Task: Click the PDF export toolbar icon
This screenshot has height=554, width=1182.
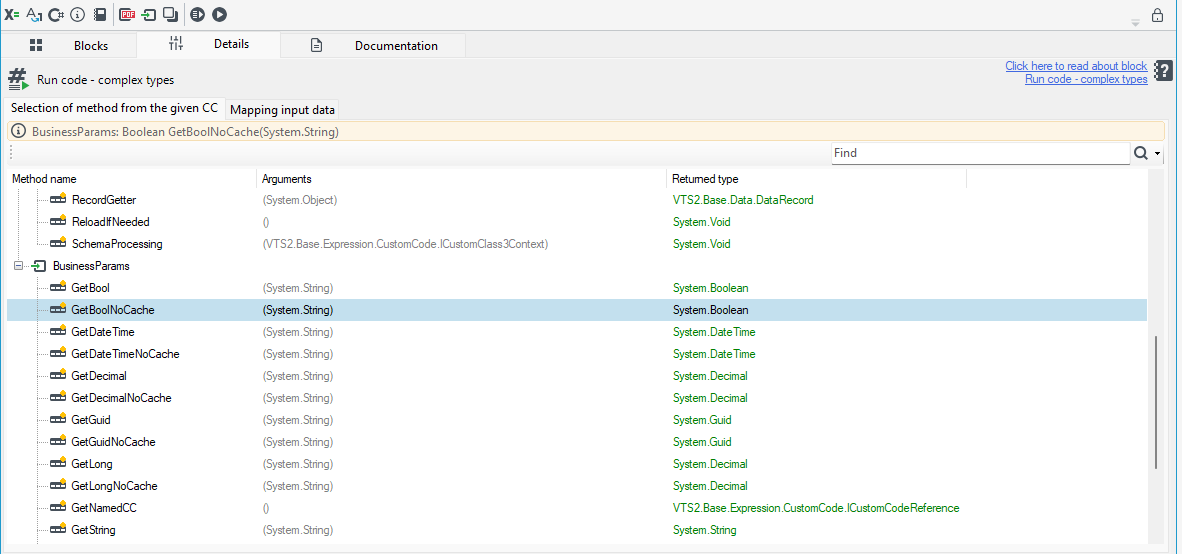Action: [x=128, y=14]
